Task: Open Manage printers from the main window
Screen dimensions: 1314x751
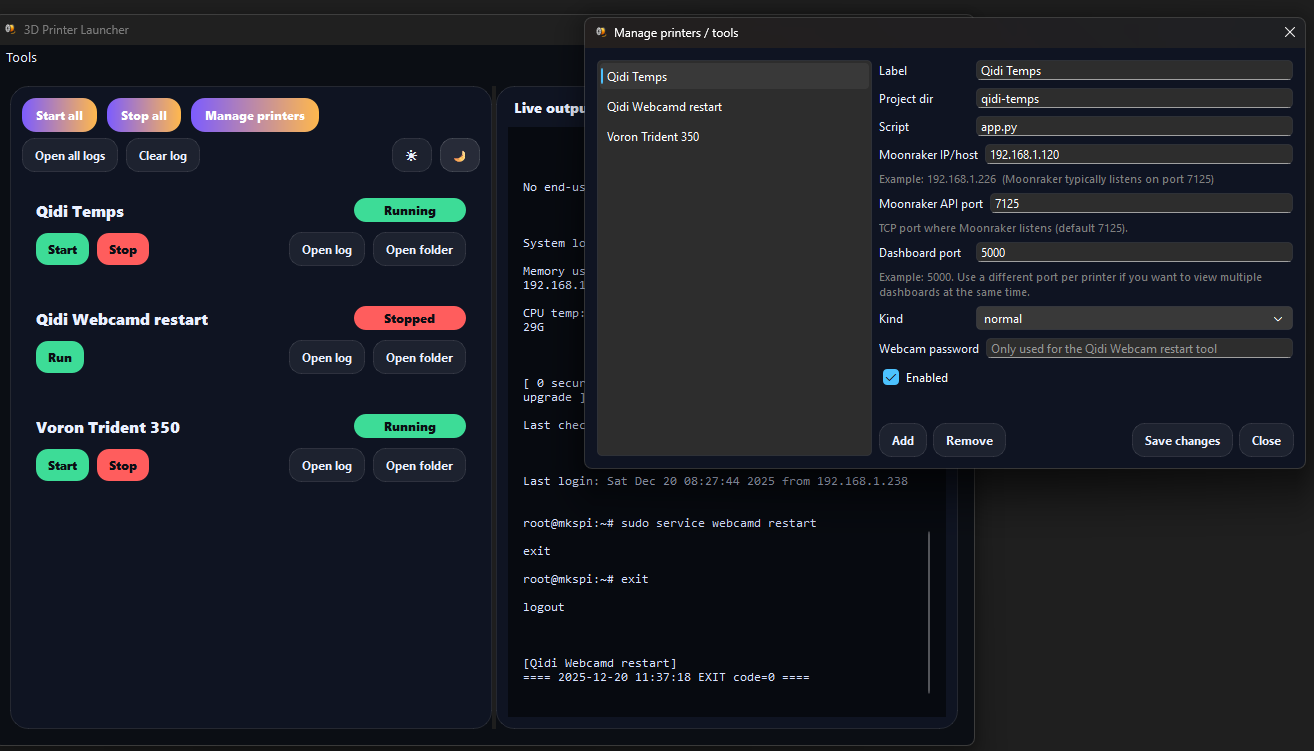Action: (x=255, y=115)
